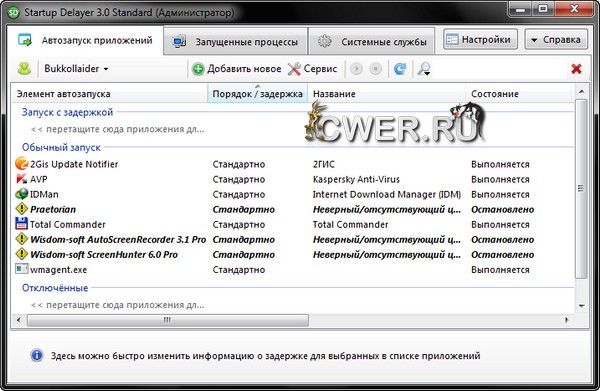Minimize the Startup Delayer window

pos(520,9)
